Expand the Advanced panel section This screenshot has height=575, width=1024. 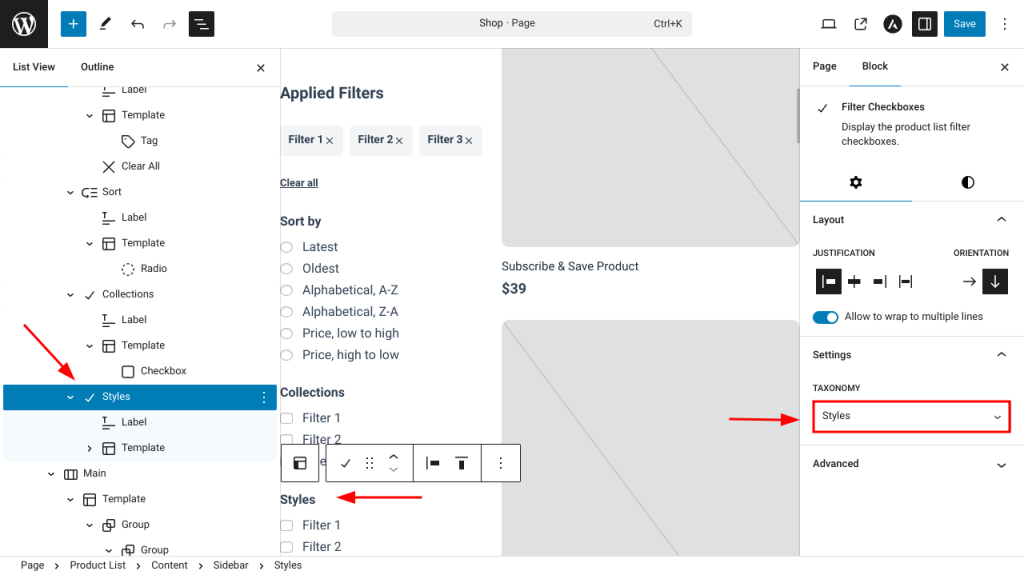911,464
